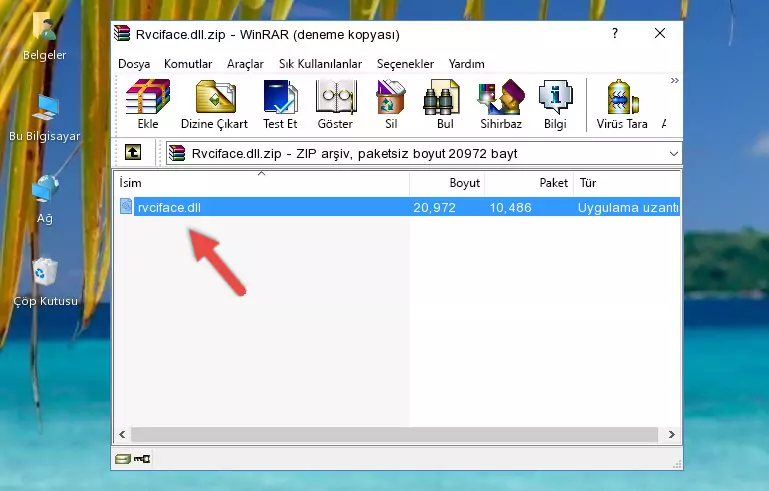The width and height of the screenshot is (769, 491).
Task: Expand the toolbar overflow chevron
Action: coord(675,80)
